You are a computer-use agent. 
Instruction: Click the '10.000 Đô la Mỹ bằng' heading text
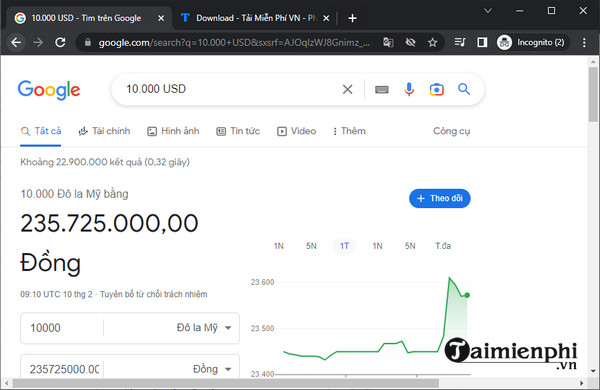click(x=74, y=194)
